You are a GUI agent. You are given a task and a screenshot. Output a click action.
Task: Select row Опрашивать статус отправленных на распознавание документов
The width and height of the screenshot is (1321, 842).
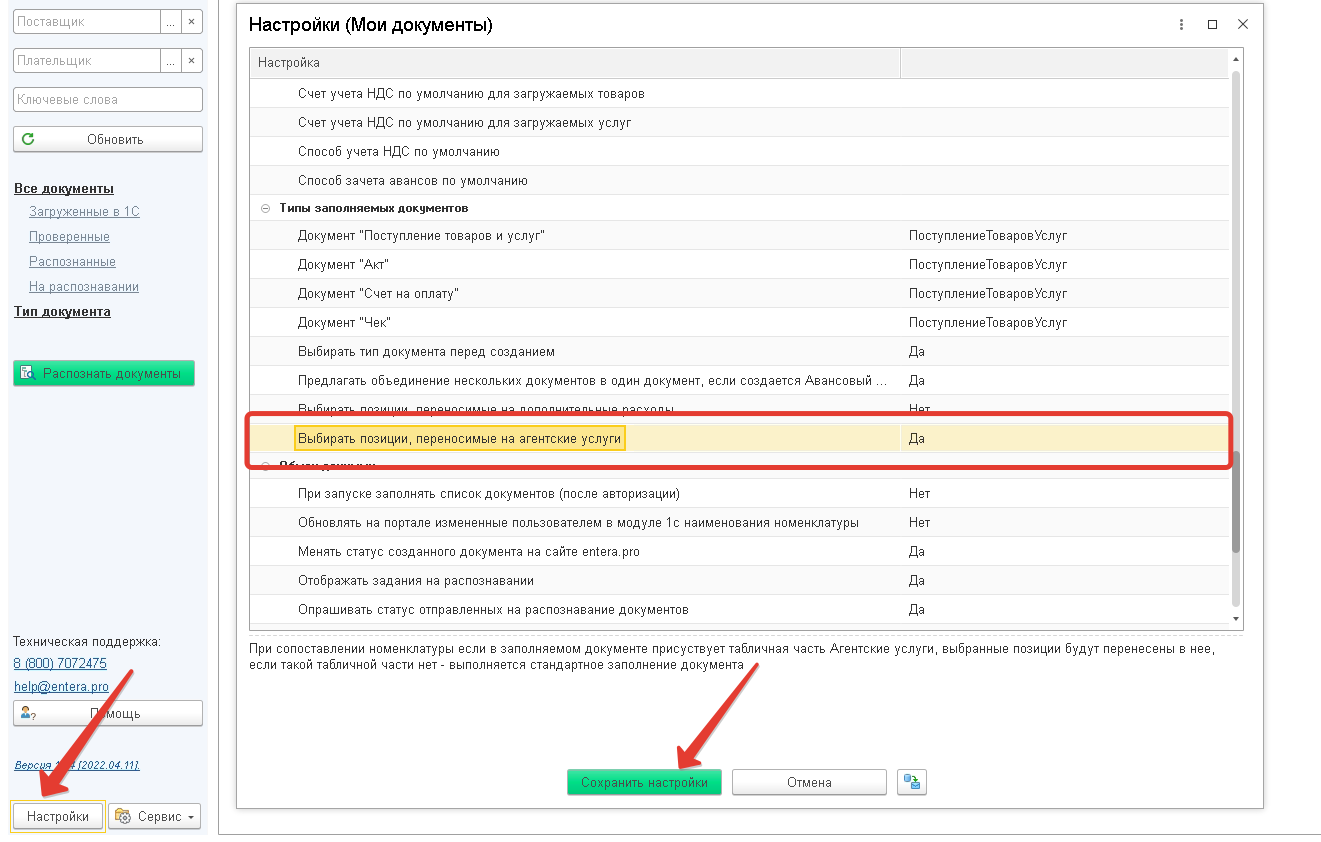pos(739,610)
